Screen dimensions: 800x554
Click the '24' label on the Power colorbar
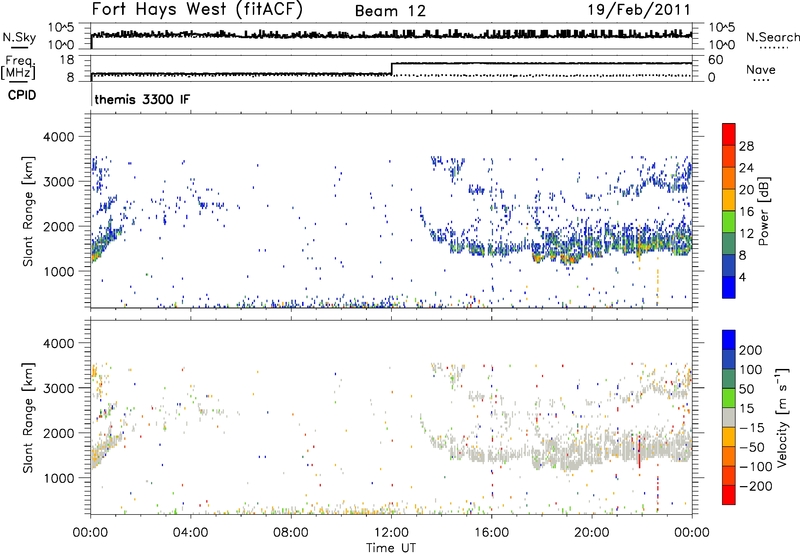(x=746, y=168)
